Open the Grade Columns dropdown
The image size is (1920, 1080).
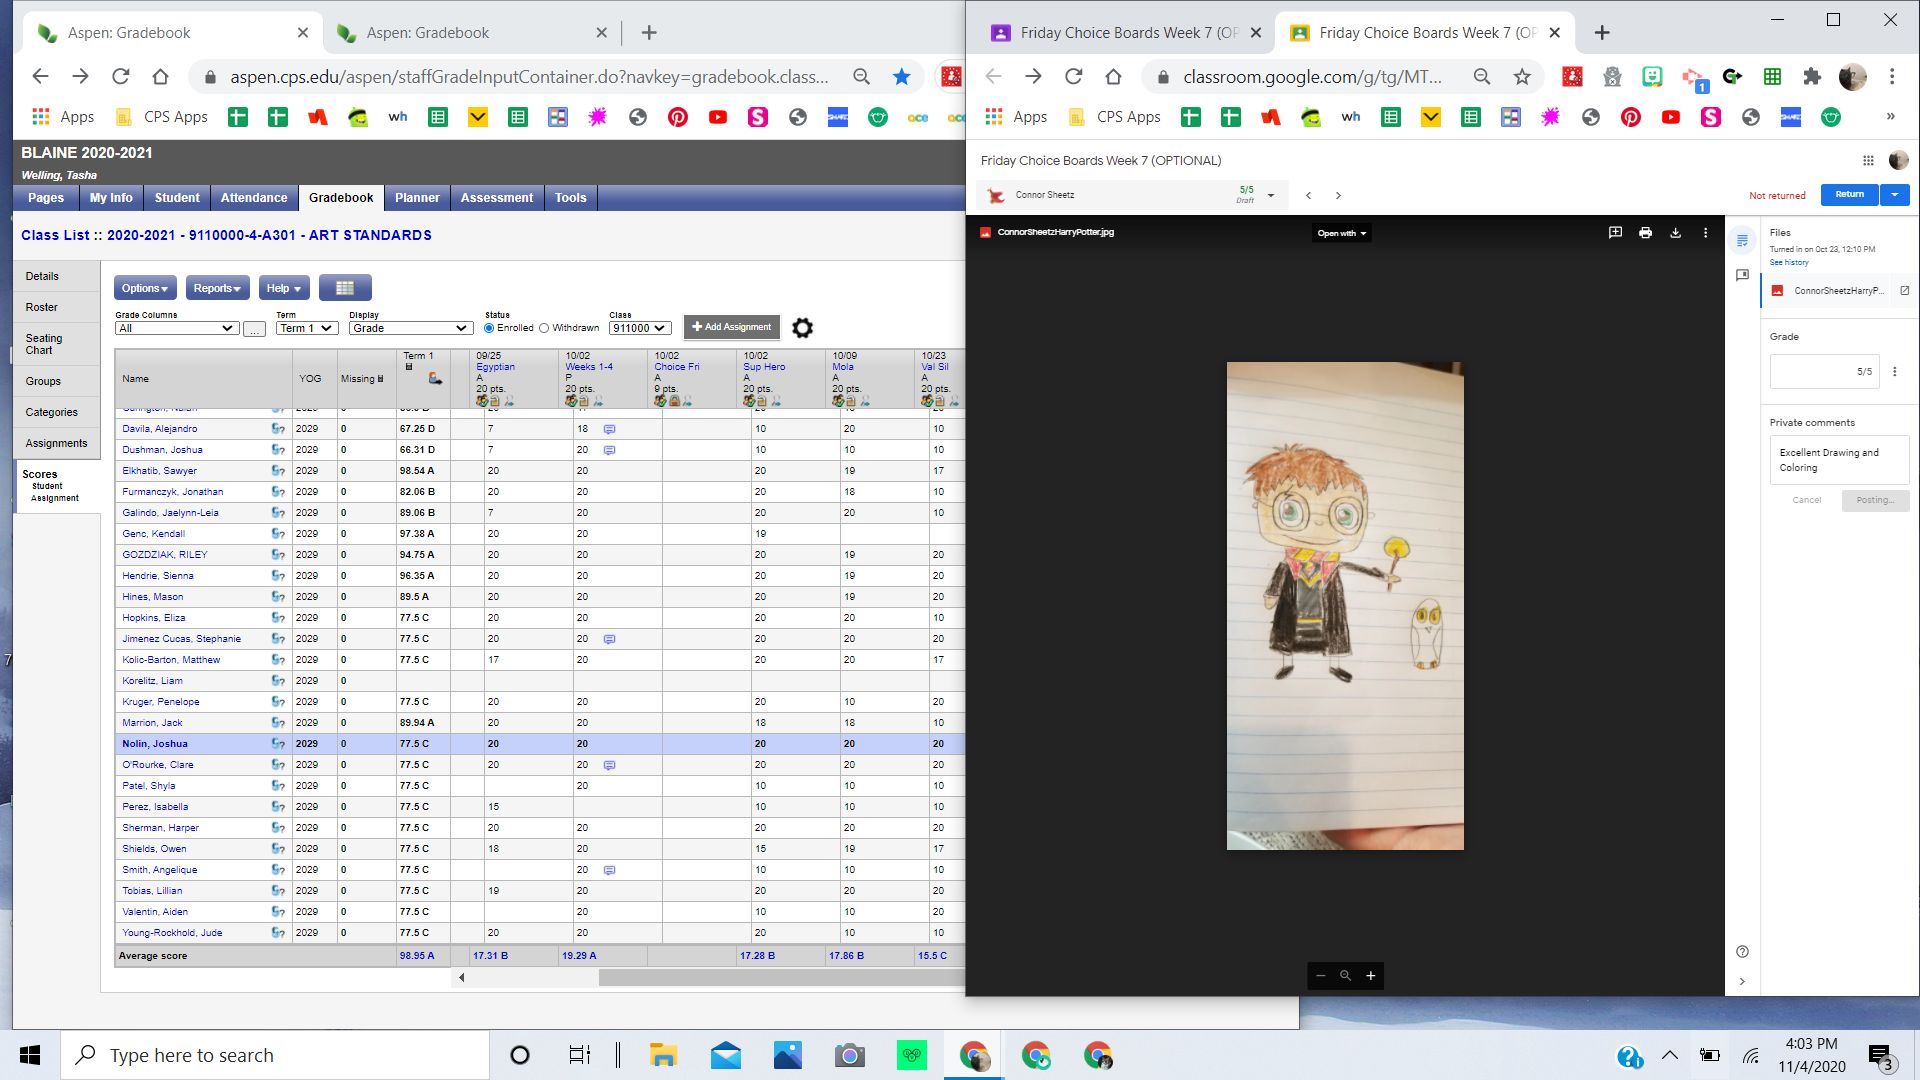point(176,328)
